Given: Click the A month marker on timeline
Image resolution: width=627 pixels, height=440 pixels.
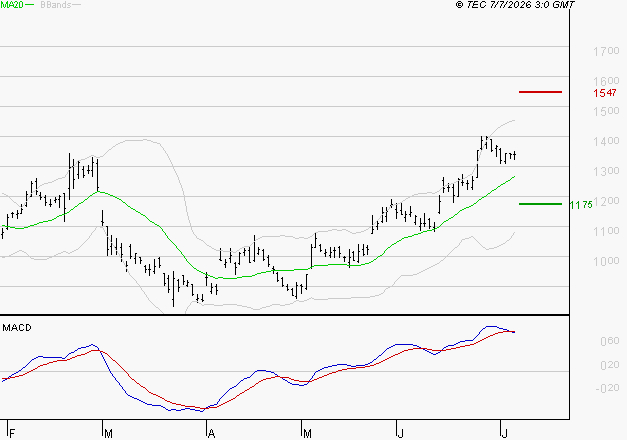Looking at the screenshot, I should pyautogui.click(x=212, y=433).
